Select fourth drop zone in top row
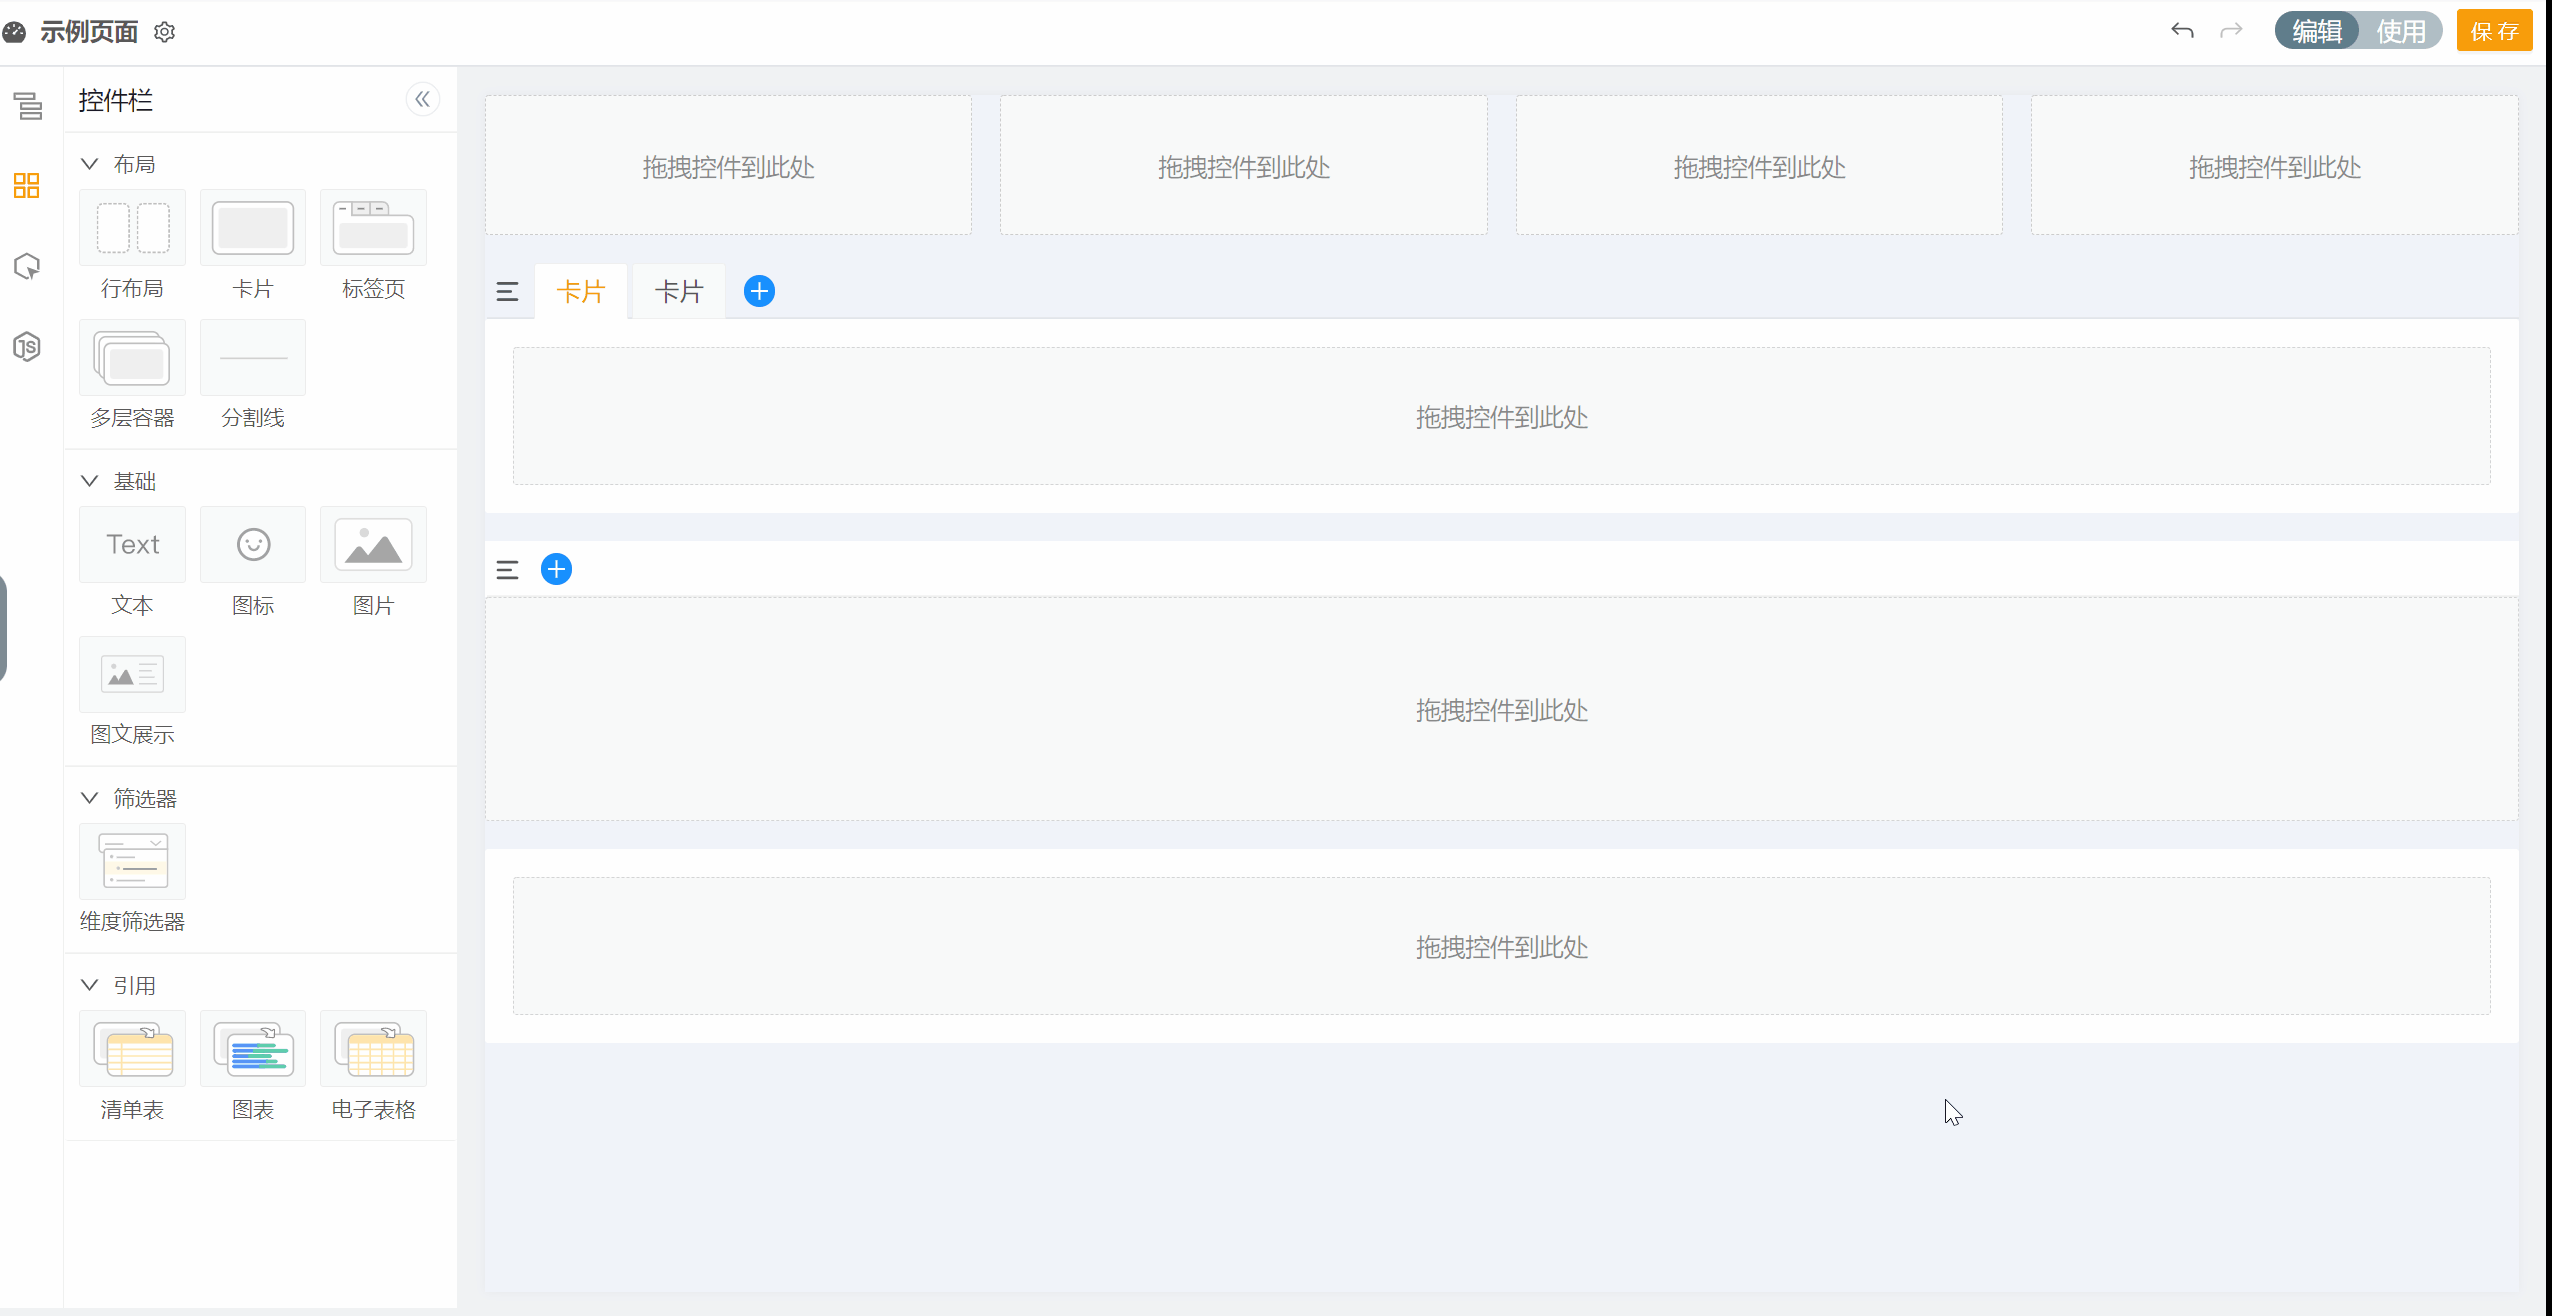This screenshot has width=2552, height=1316. [x=2274, y=165]
